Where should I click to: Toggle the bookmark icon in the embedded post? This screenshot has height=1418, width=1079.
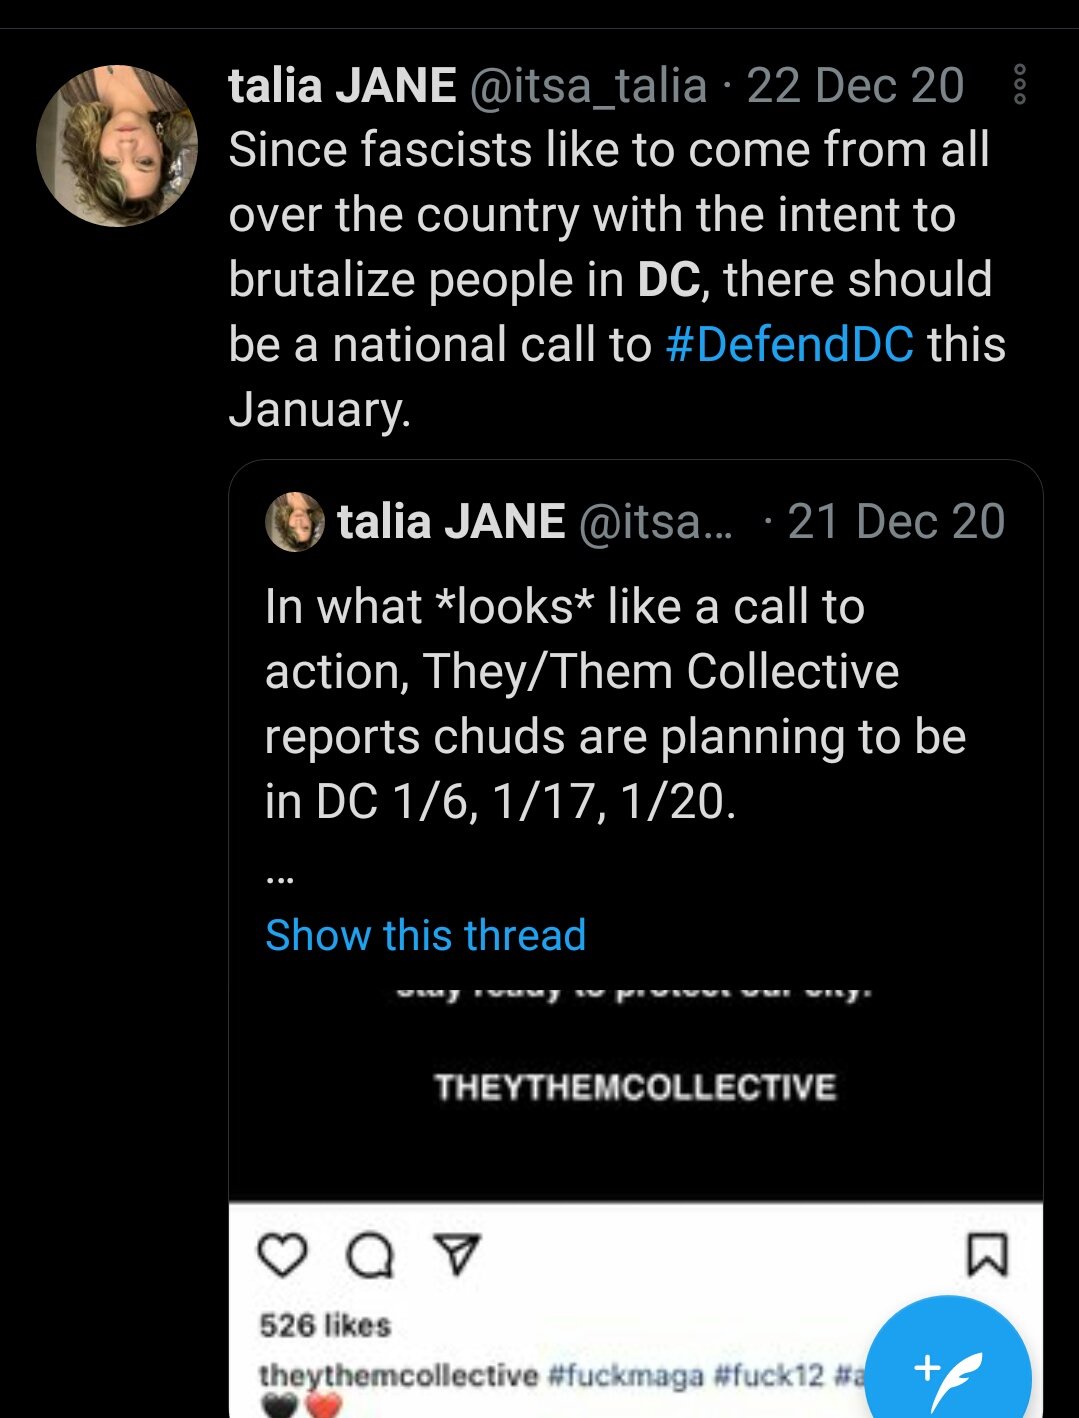pyautogui.click(x=987, y=1254)
